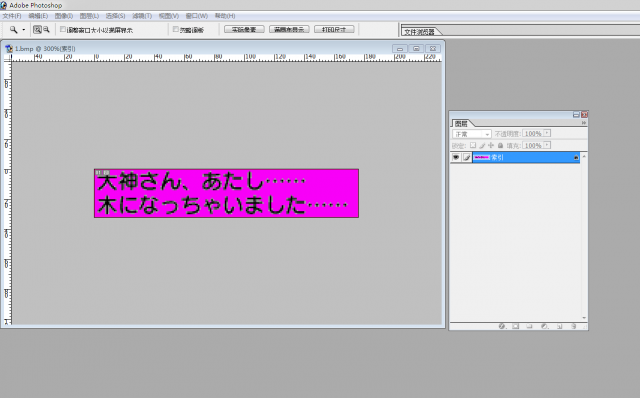Click the Fit On Screen button
Image resolution: width=640 pixels, height=398 pixels.
(x=289, y=29)
